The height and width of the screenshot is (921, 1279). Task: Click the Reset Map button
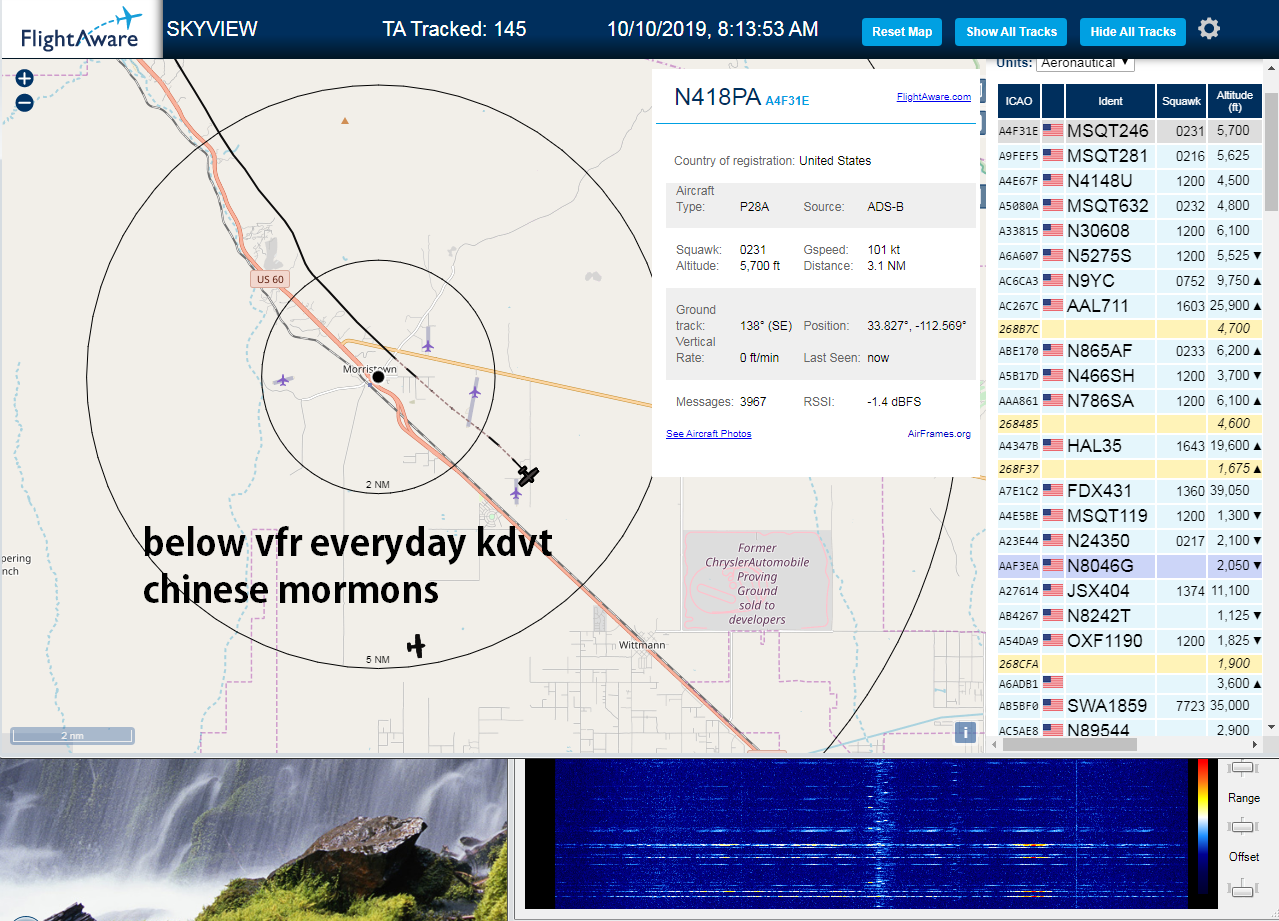tap(902, 32)
